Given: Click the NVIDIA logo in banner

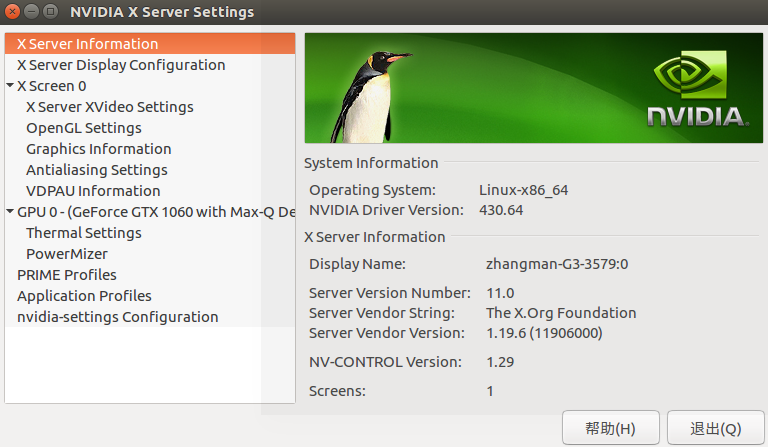Looking at the screenshot, I should (697, 89).
